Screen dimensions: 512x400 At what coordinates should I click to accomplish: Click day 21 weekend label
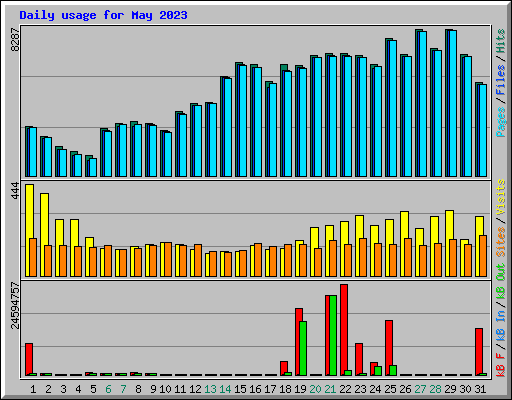[x=330, y=389]
